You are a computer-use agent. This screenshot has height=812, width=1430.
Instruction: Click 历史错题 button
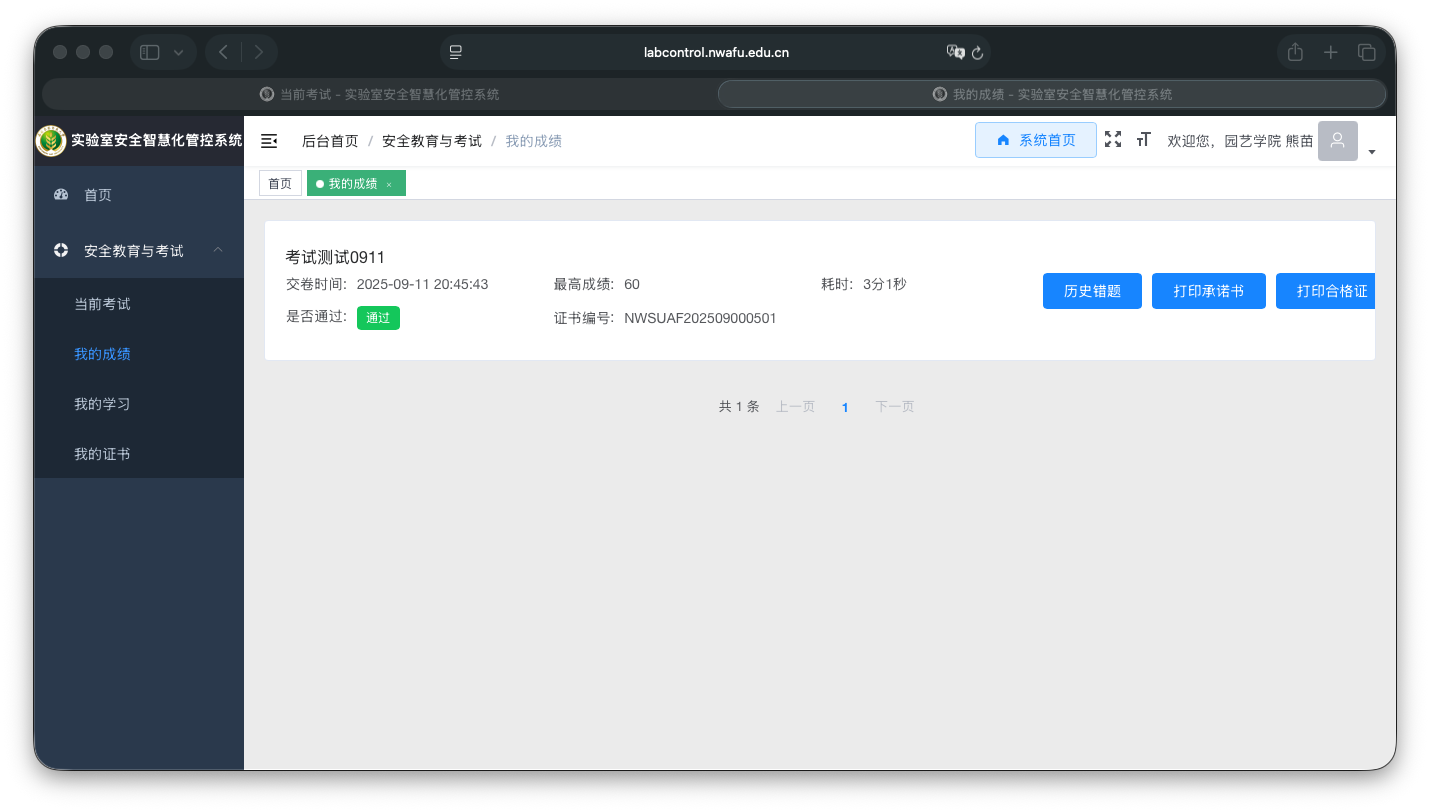coord(1092,291)
